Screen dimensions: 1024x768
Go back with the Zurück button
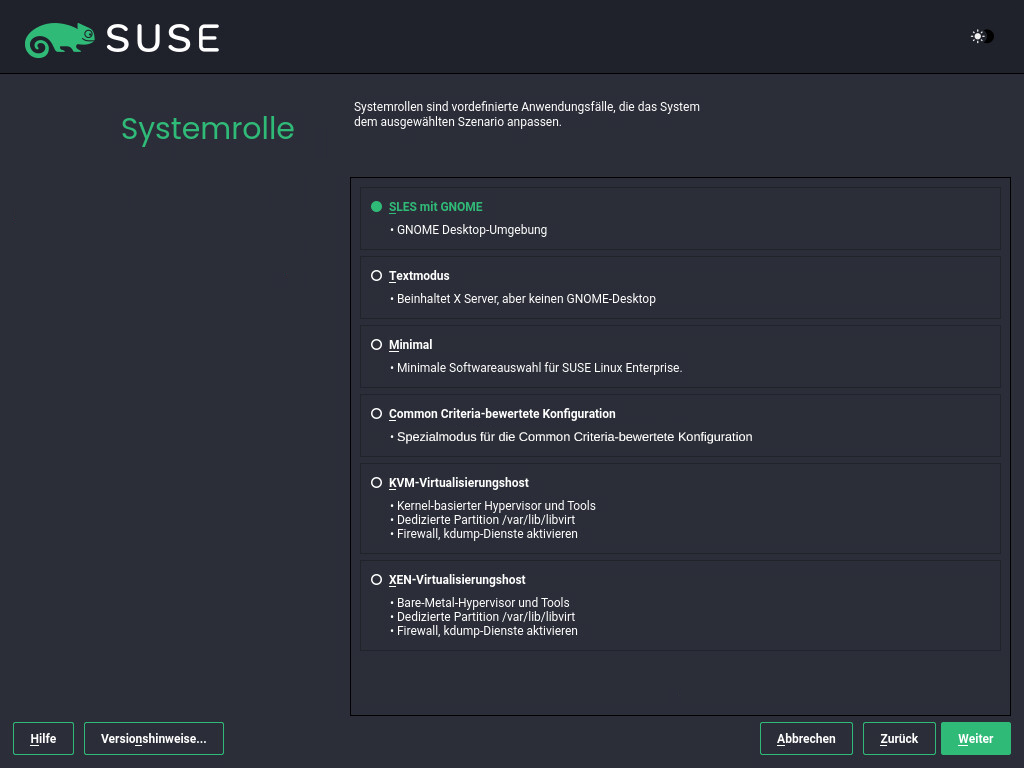click(x=899, y=739)
